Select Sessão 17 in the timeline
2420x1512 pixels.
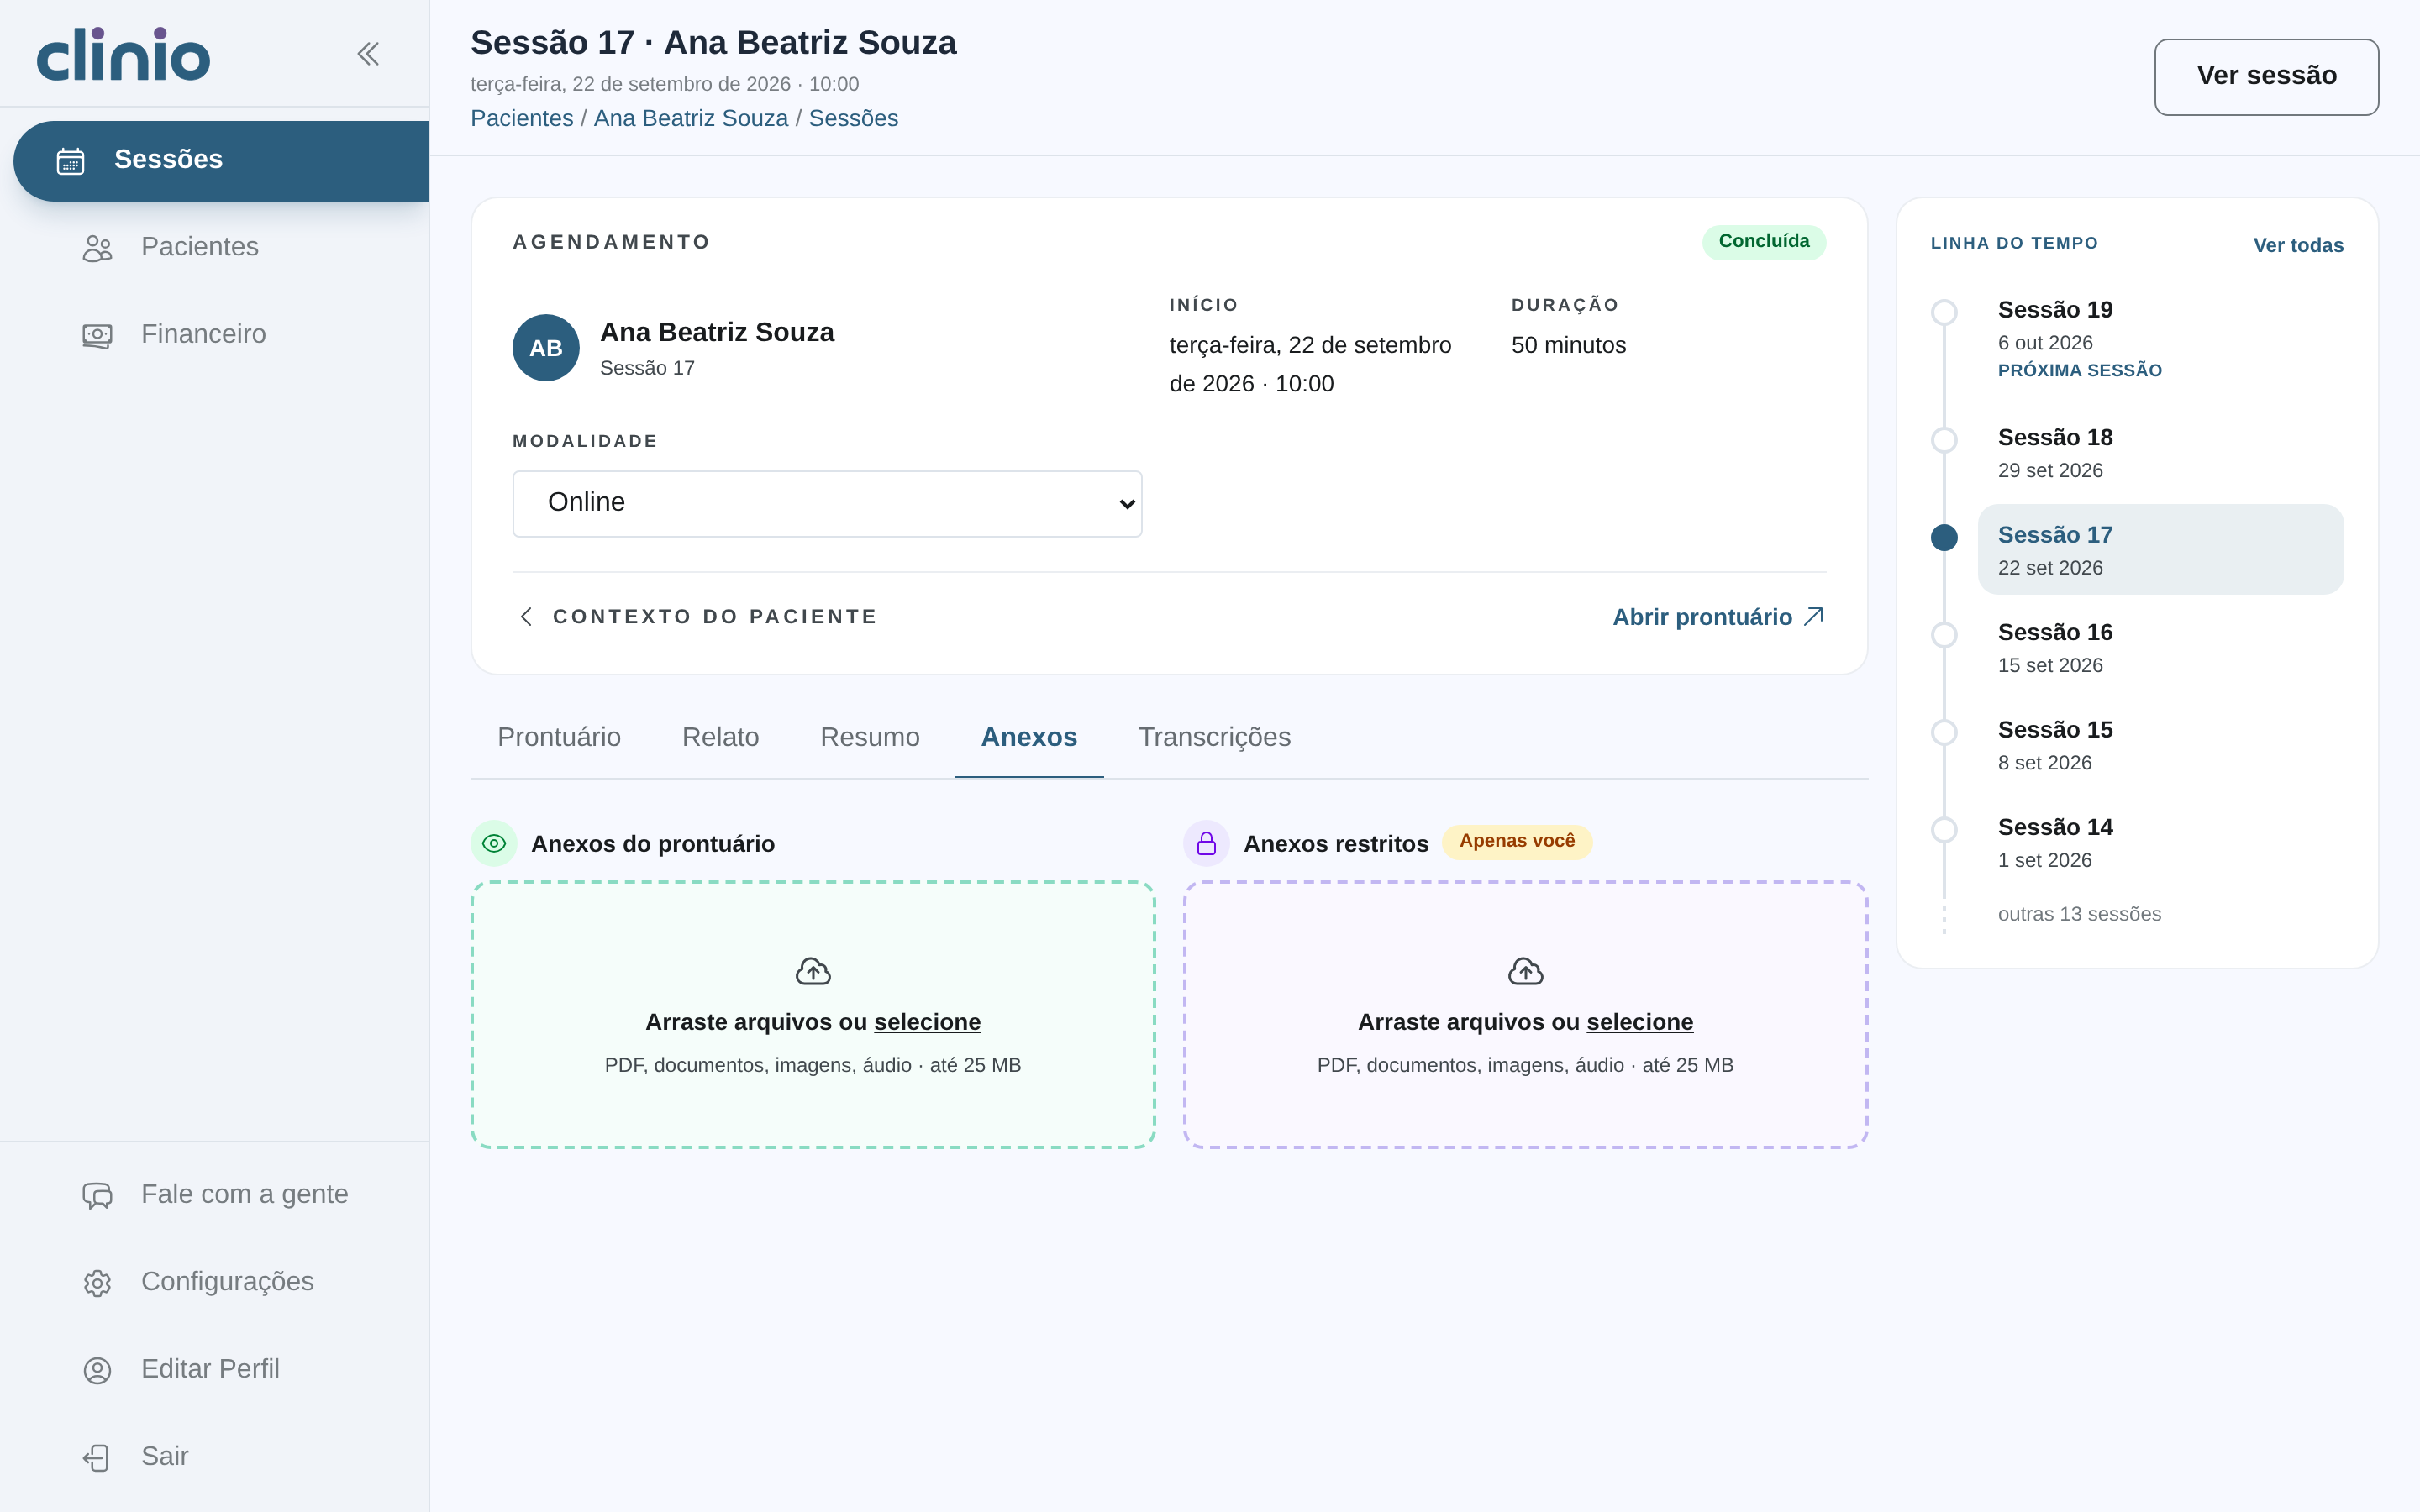coord(2160,550)
